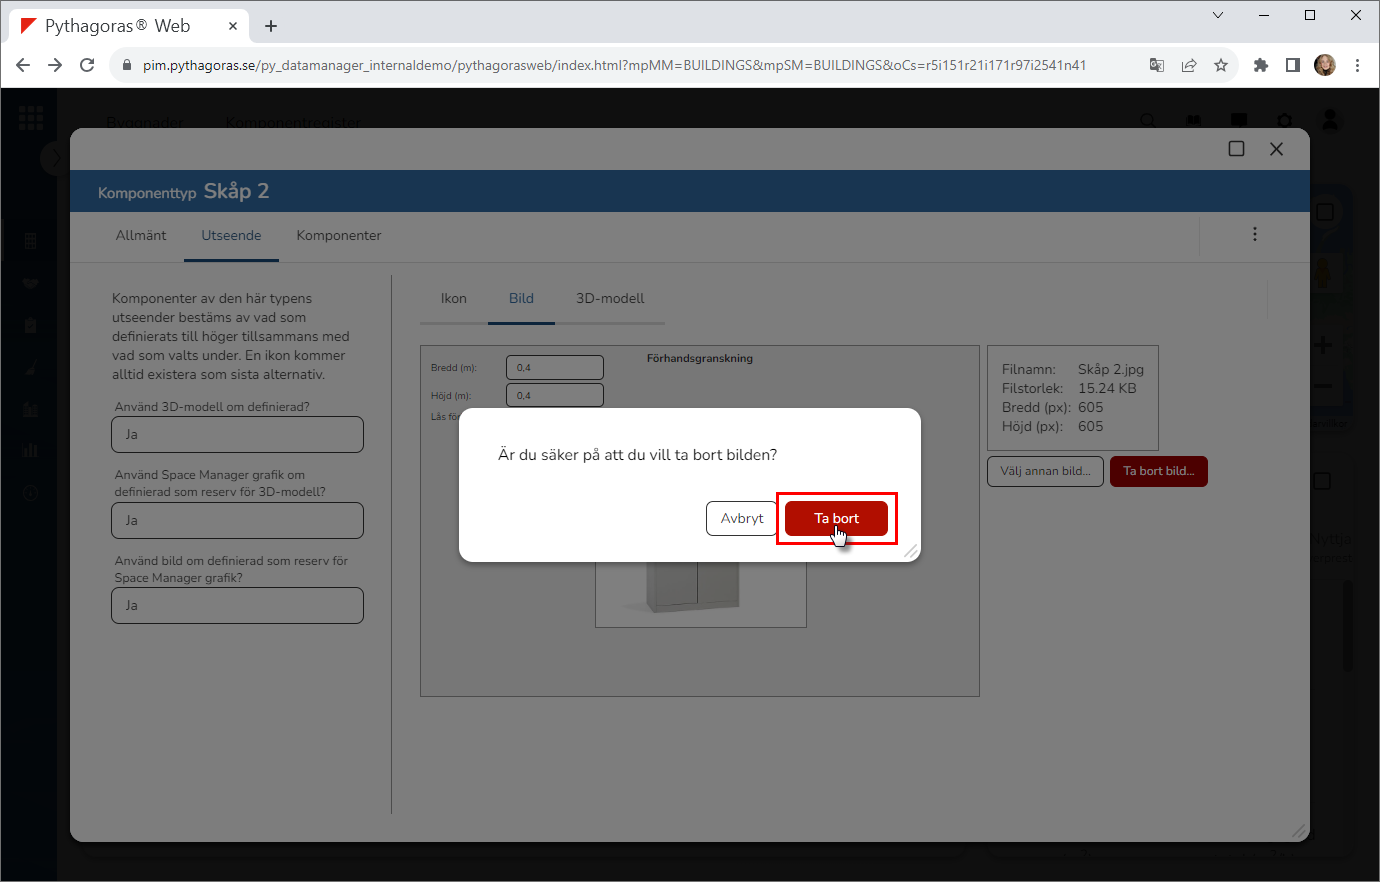
Task: Switch to the 3D-modell tab
Action: 610,299
